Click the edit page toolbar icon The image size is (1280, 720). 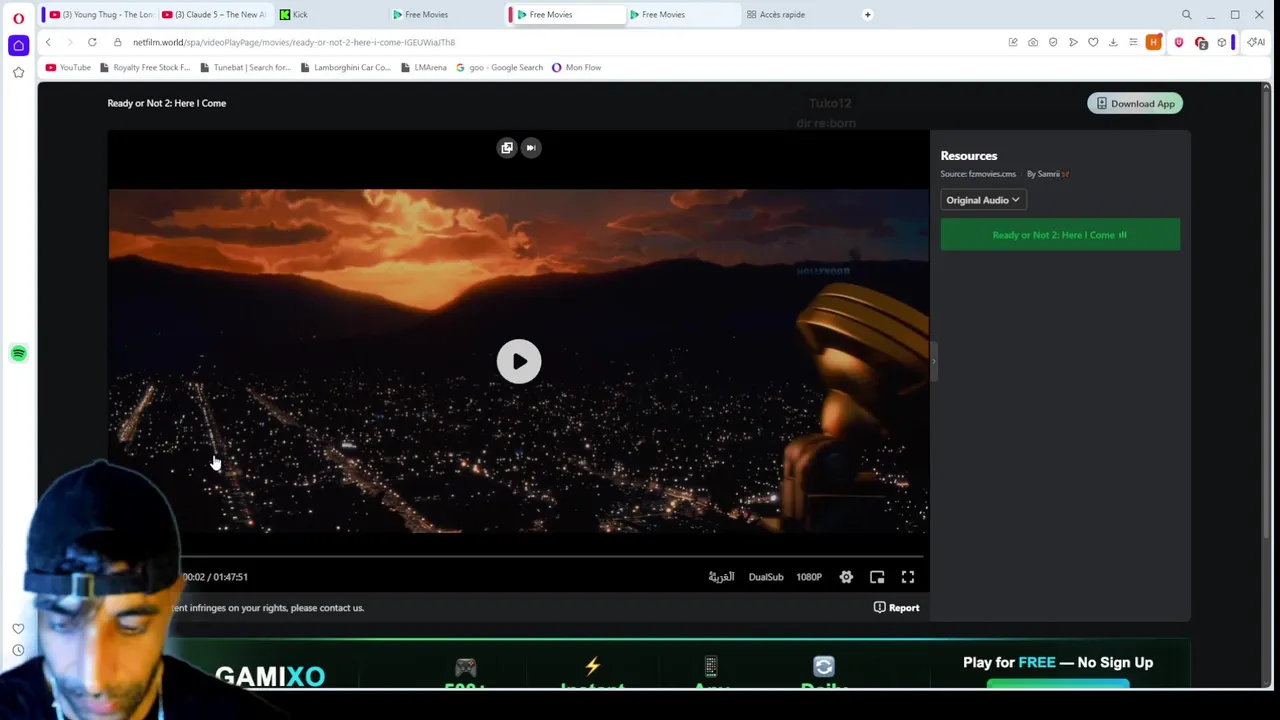coord(1013,42)
